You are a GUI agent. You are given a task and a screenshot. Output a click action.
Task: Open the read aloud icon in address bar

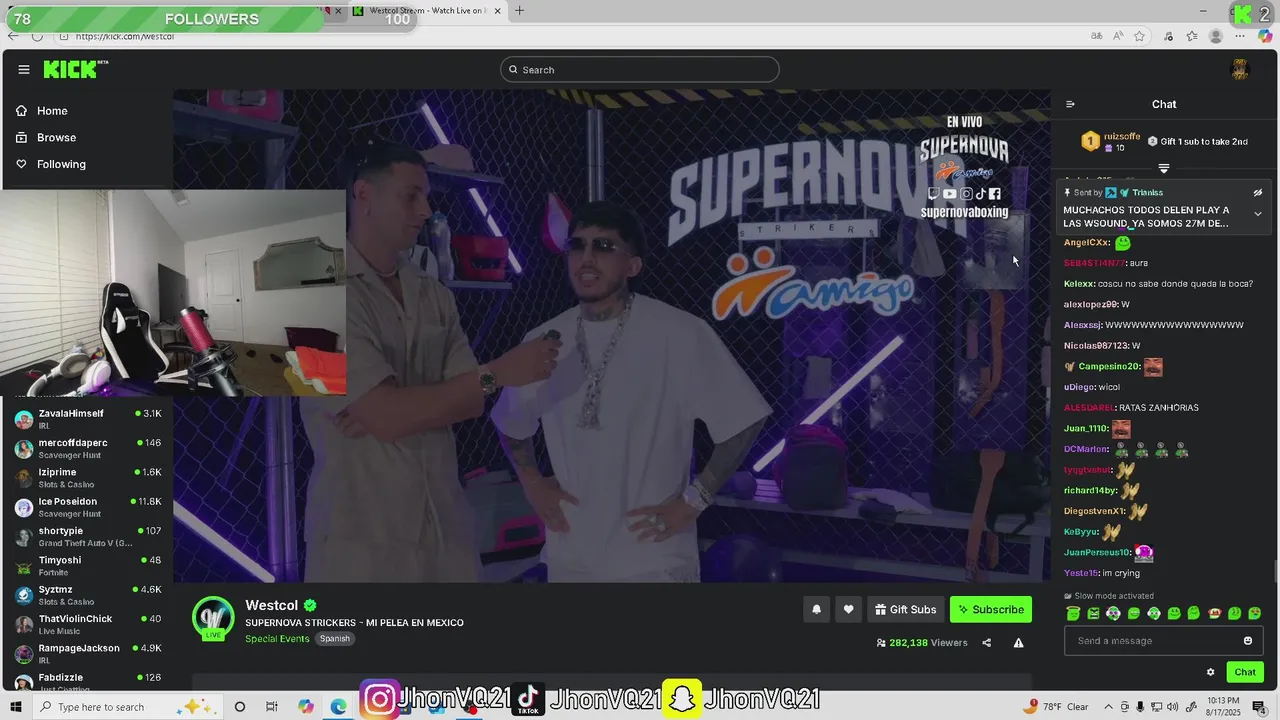pyautogui.click(x=1119, y=36)
